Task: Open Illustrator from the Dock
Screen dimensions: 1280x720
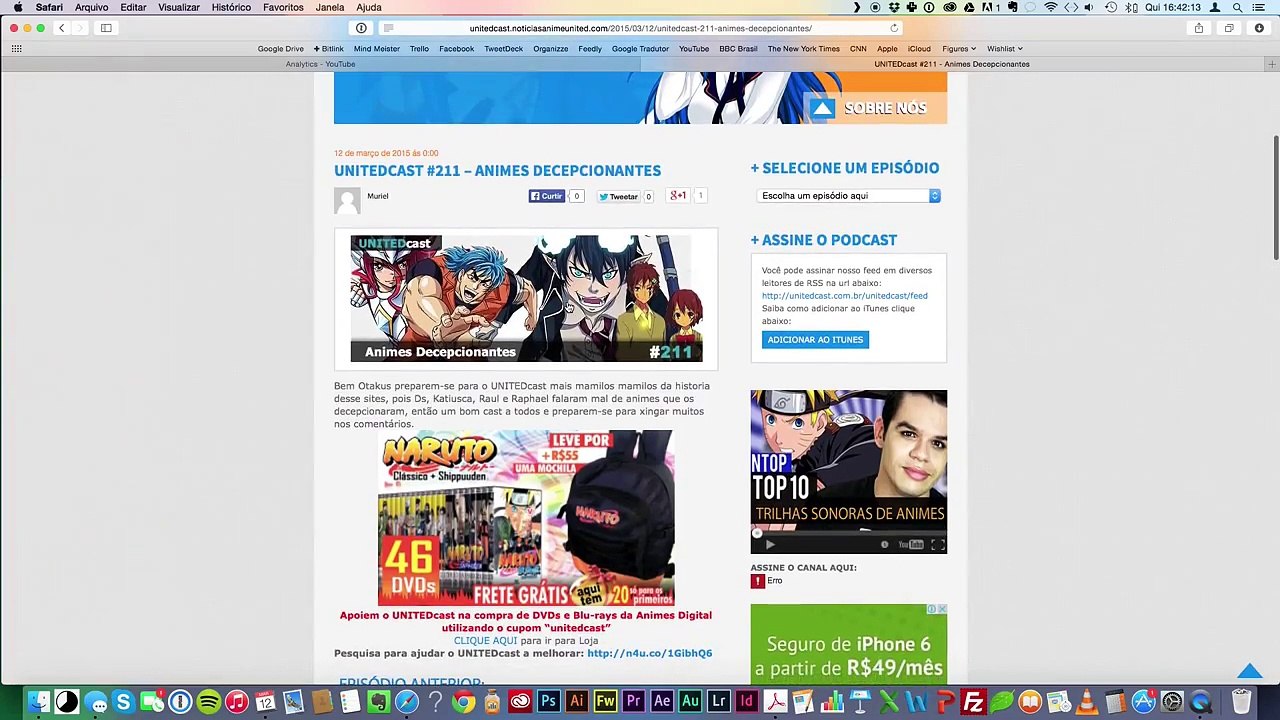Action: click(x=576, y=702)
